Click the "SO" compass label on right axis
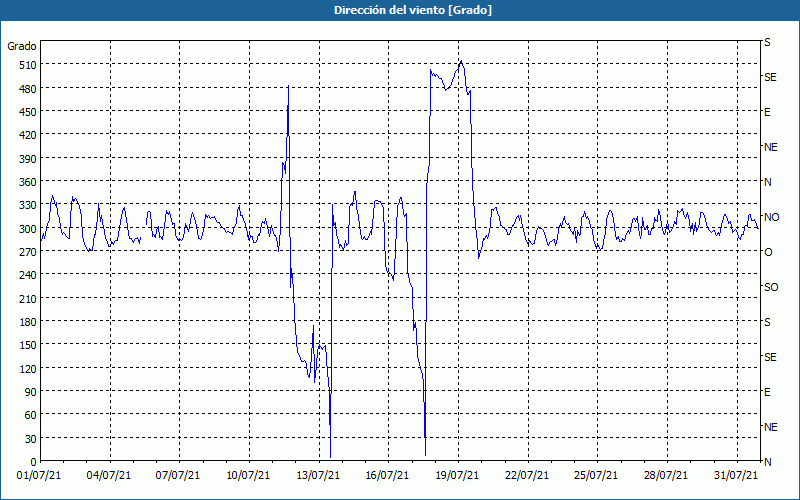Image resolution: width=800 pixels, height=500 pixels. tap(771, 287)
